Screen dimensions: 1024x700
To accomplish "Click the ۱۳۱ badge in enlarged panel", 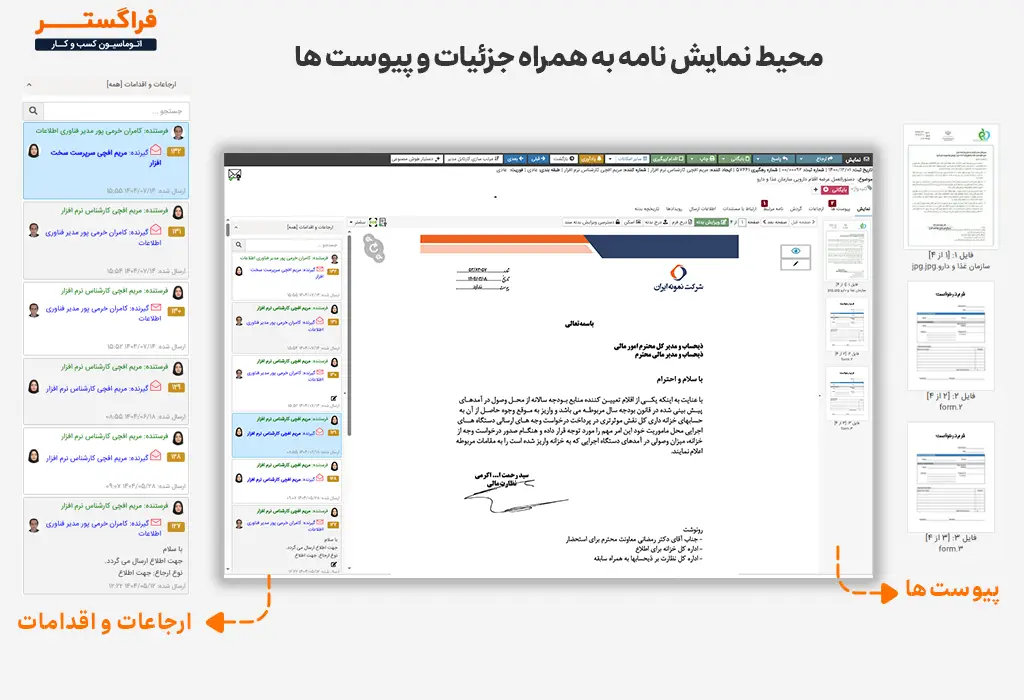I will click(x=176, y=231).
